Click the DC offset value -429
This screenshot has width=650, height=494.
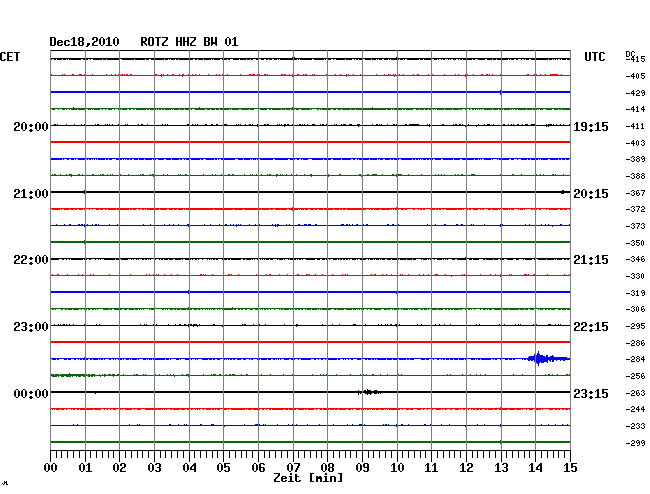point(635,93)
